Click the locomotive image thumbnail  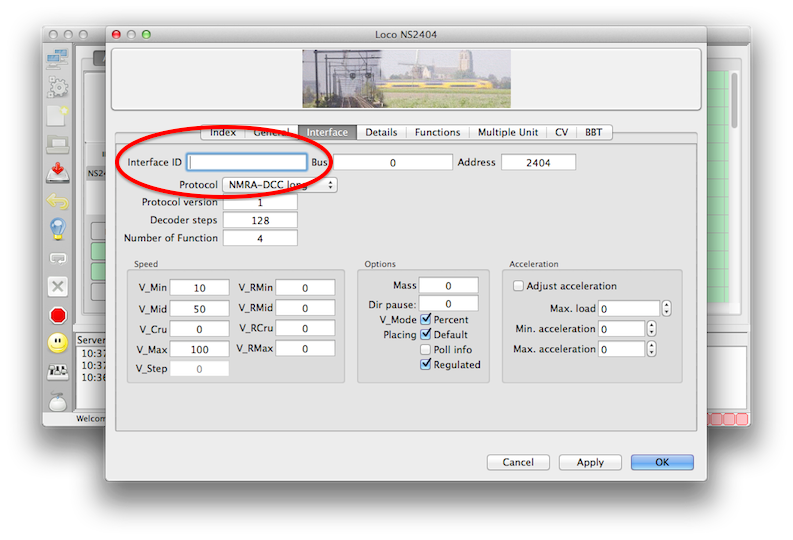(x=406, y=78)
